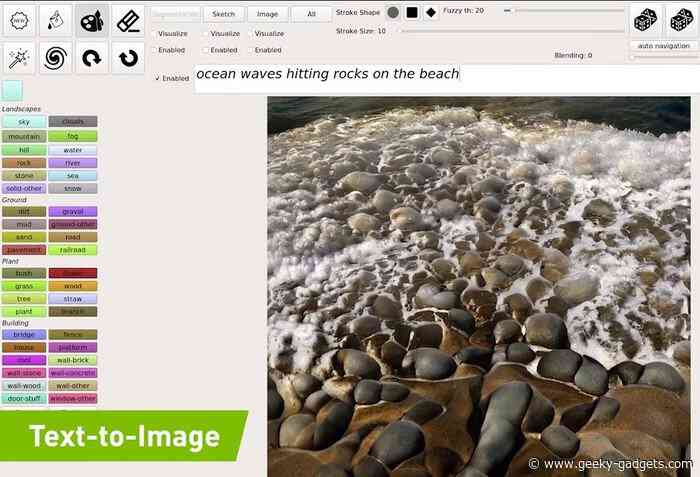
Task: Select the bridge label
Action: (x=24, y=335)
